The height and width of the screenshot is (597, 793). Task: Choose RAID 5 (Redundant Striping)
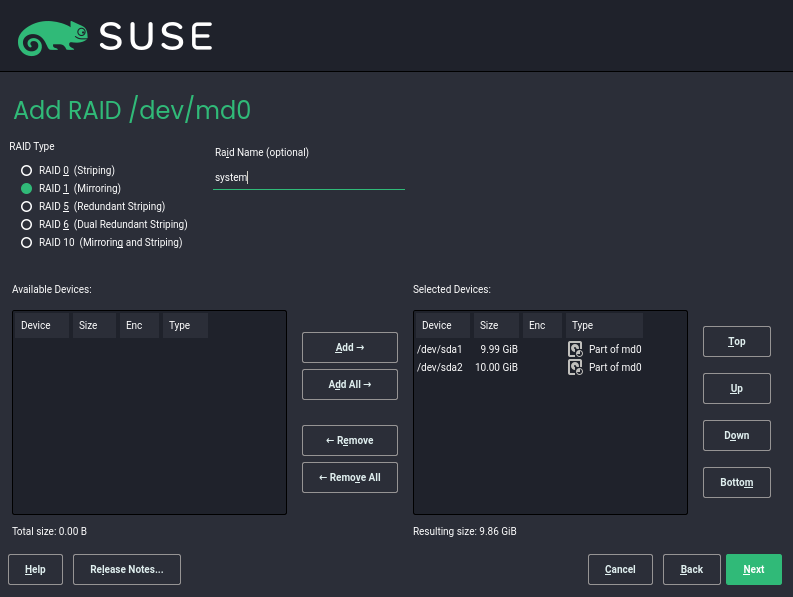[x=27, y=206]
